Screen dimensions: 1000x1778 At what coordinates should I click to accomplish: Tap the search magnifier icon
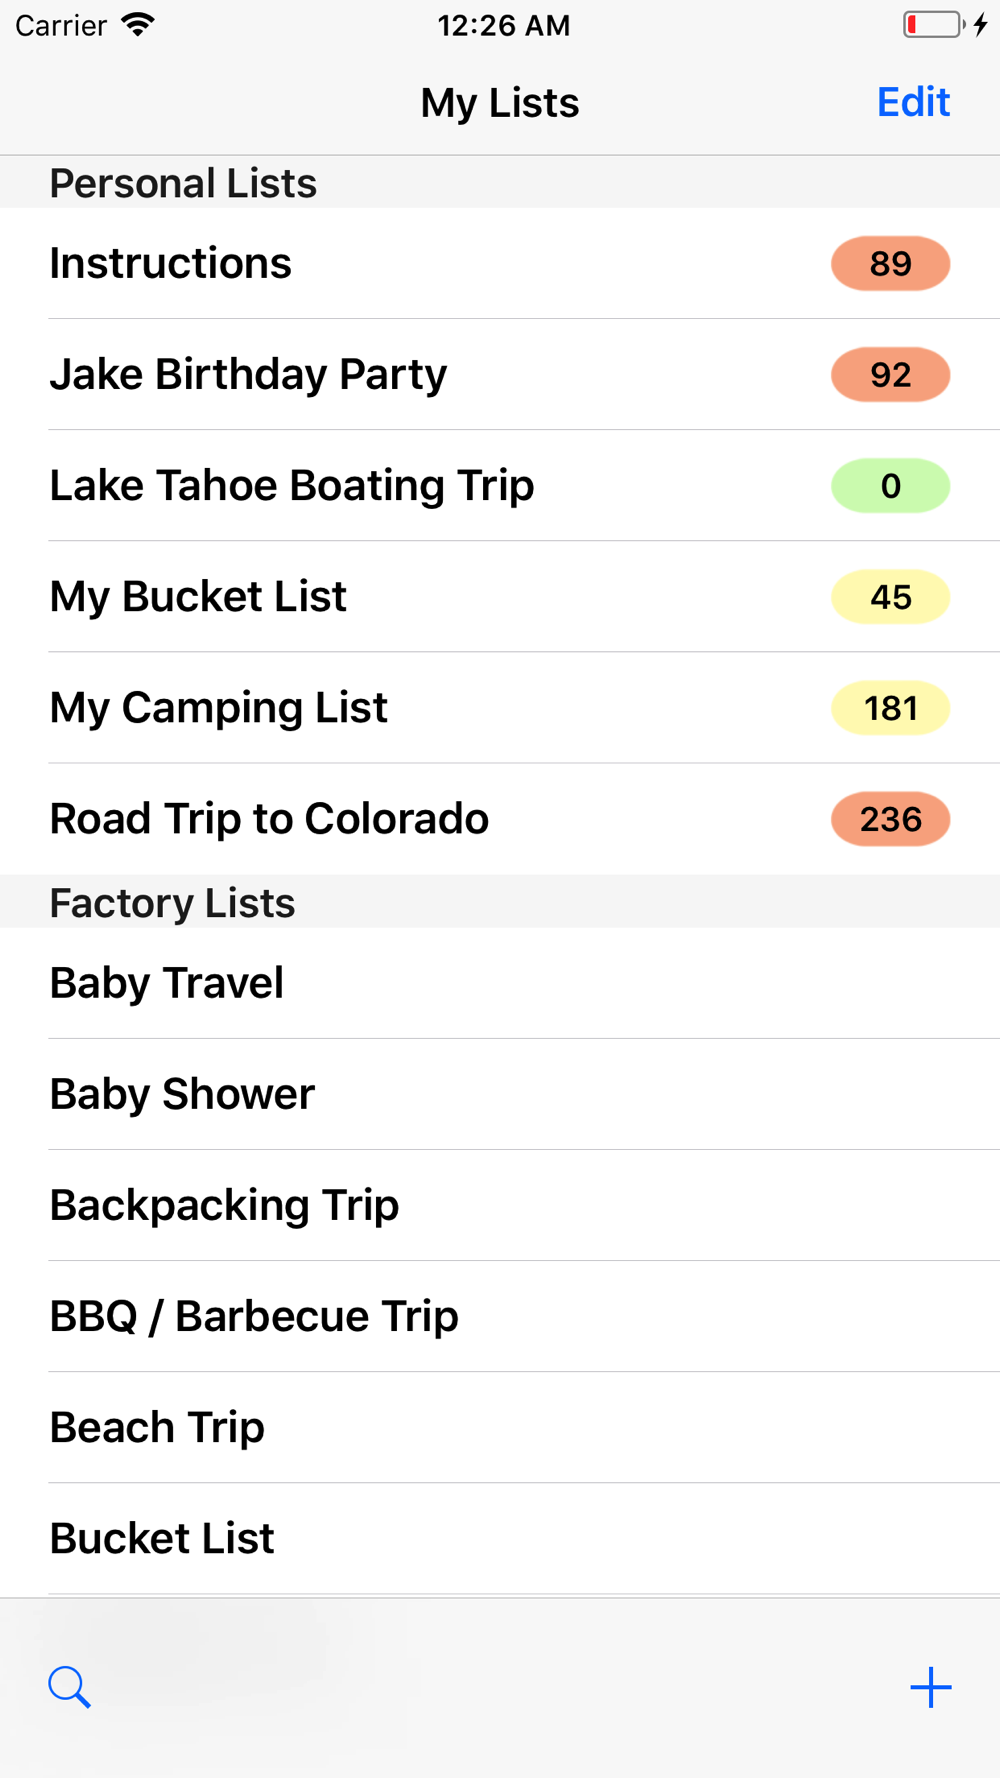click(69, 1687)
